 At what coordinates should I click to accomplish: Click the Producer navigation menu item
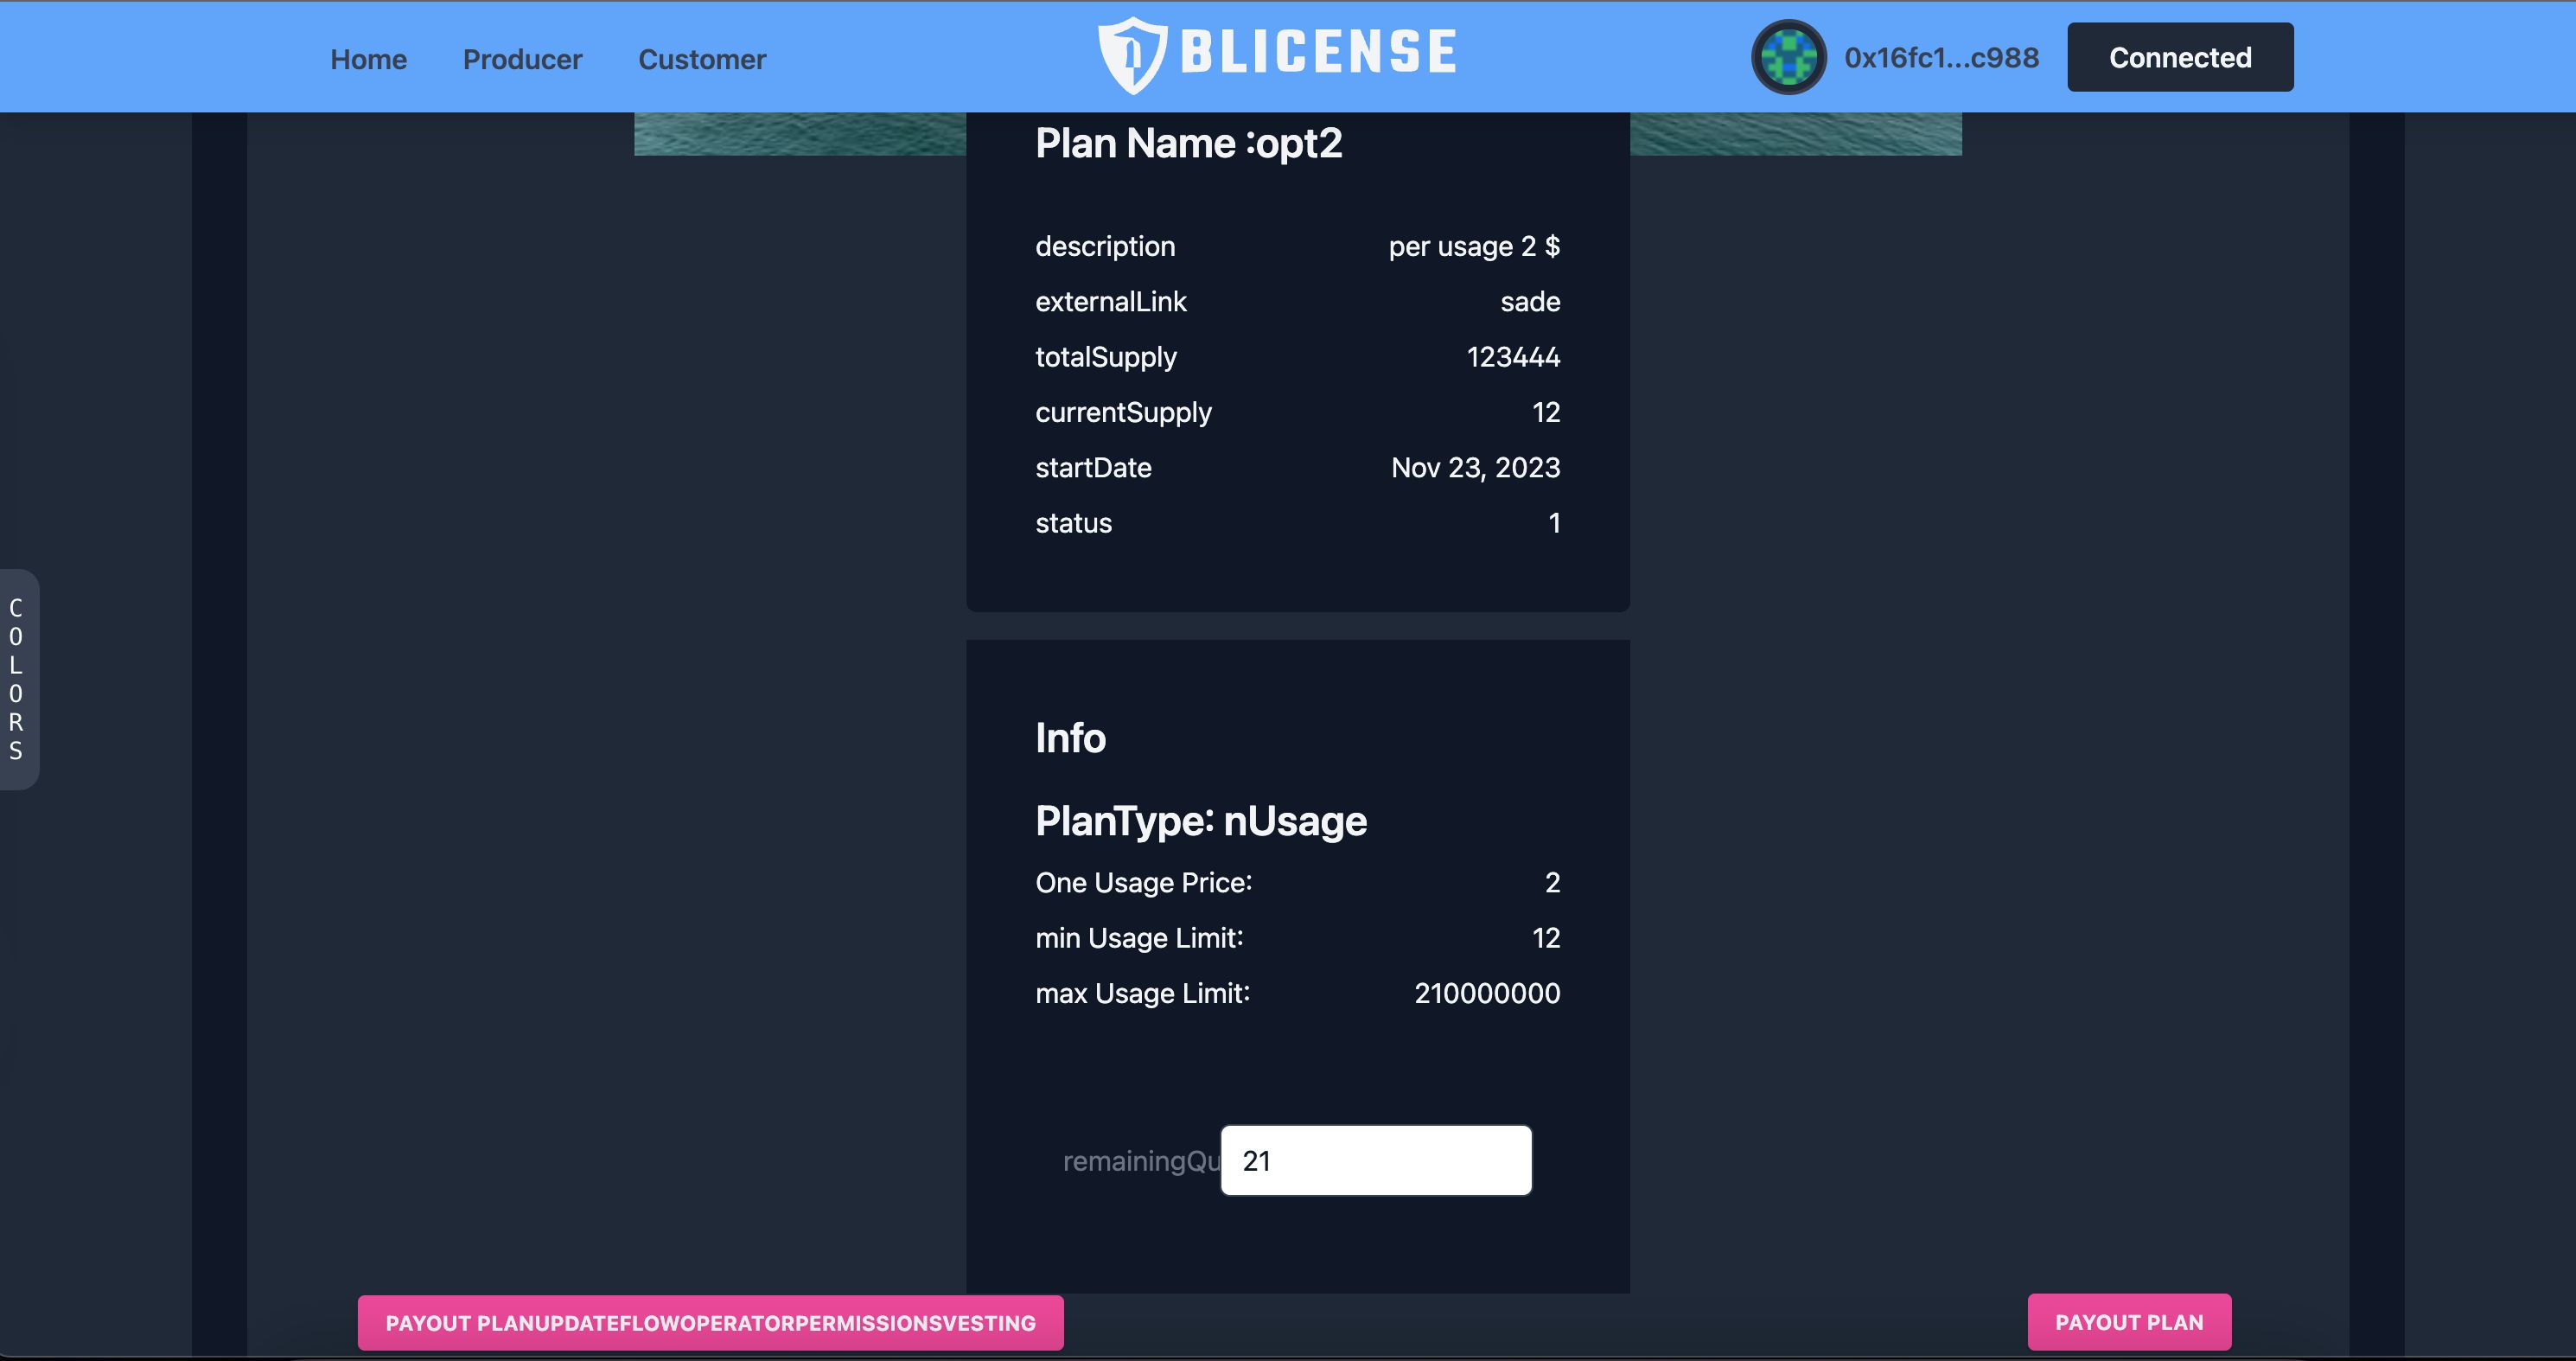[523, 58]
